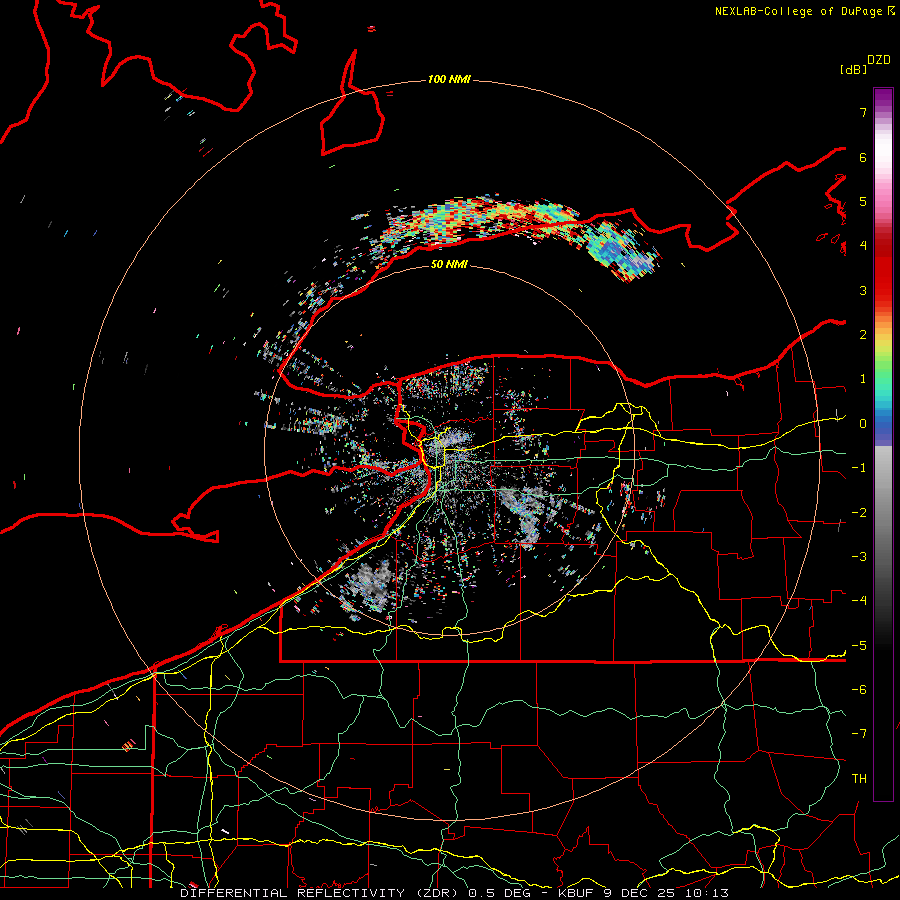Click the 1 value on the color scale
The height and width of the screenshot is (900, 900).
click(x=863, y=379)
